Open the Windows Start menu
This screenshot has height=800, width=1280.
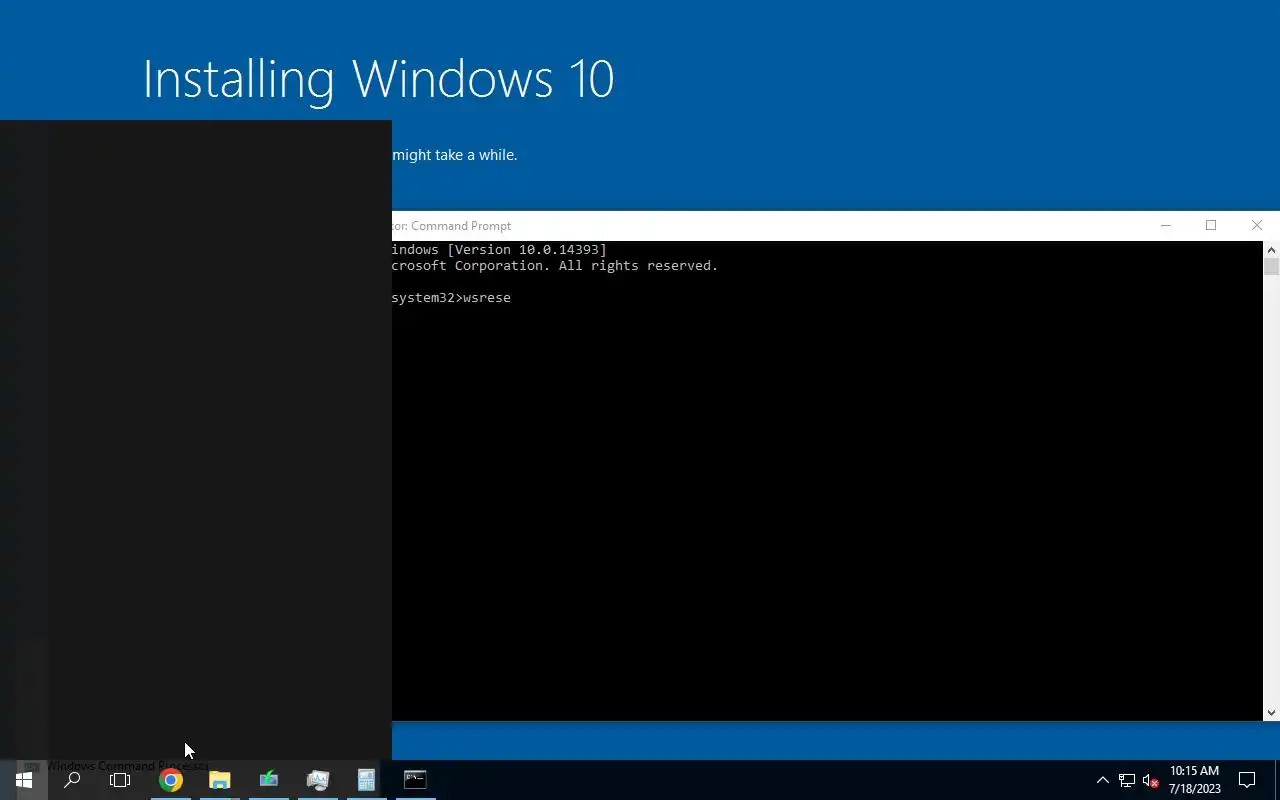tap(23, 780)
